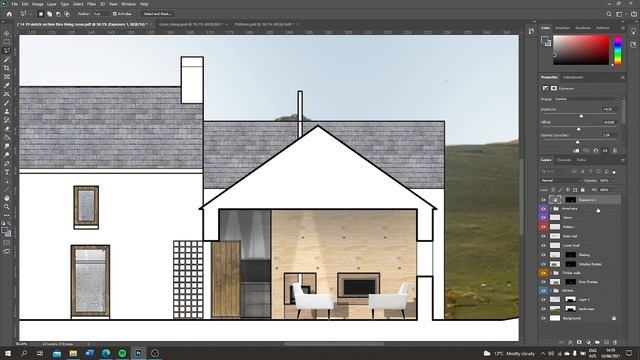Expand the Kitchen layer group
Image resolution: width=640 pixels, height=360 pixels.
point(550,291)
